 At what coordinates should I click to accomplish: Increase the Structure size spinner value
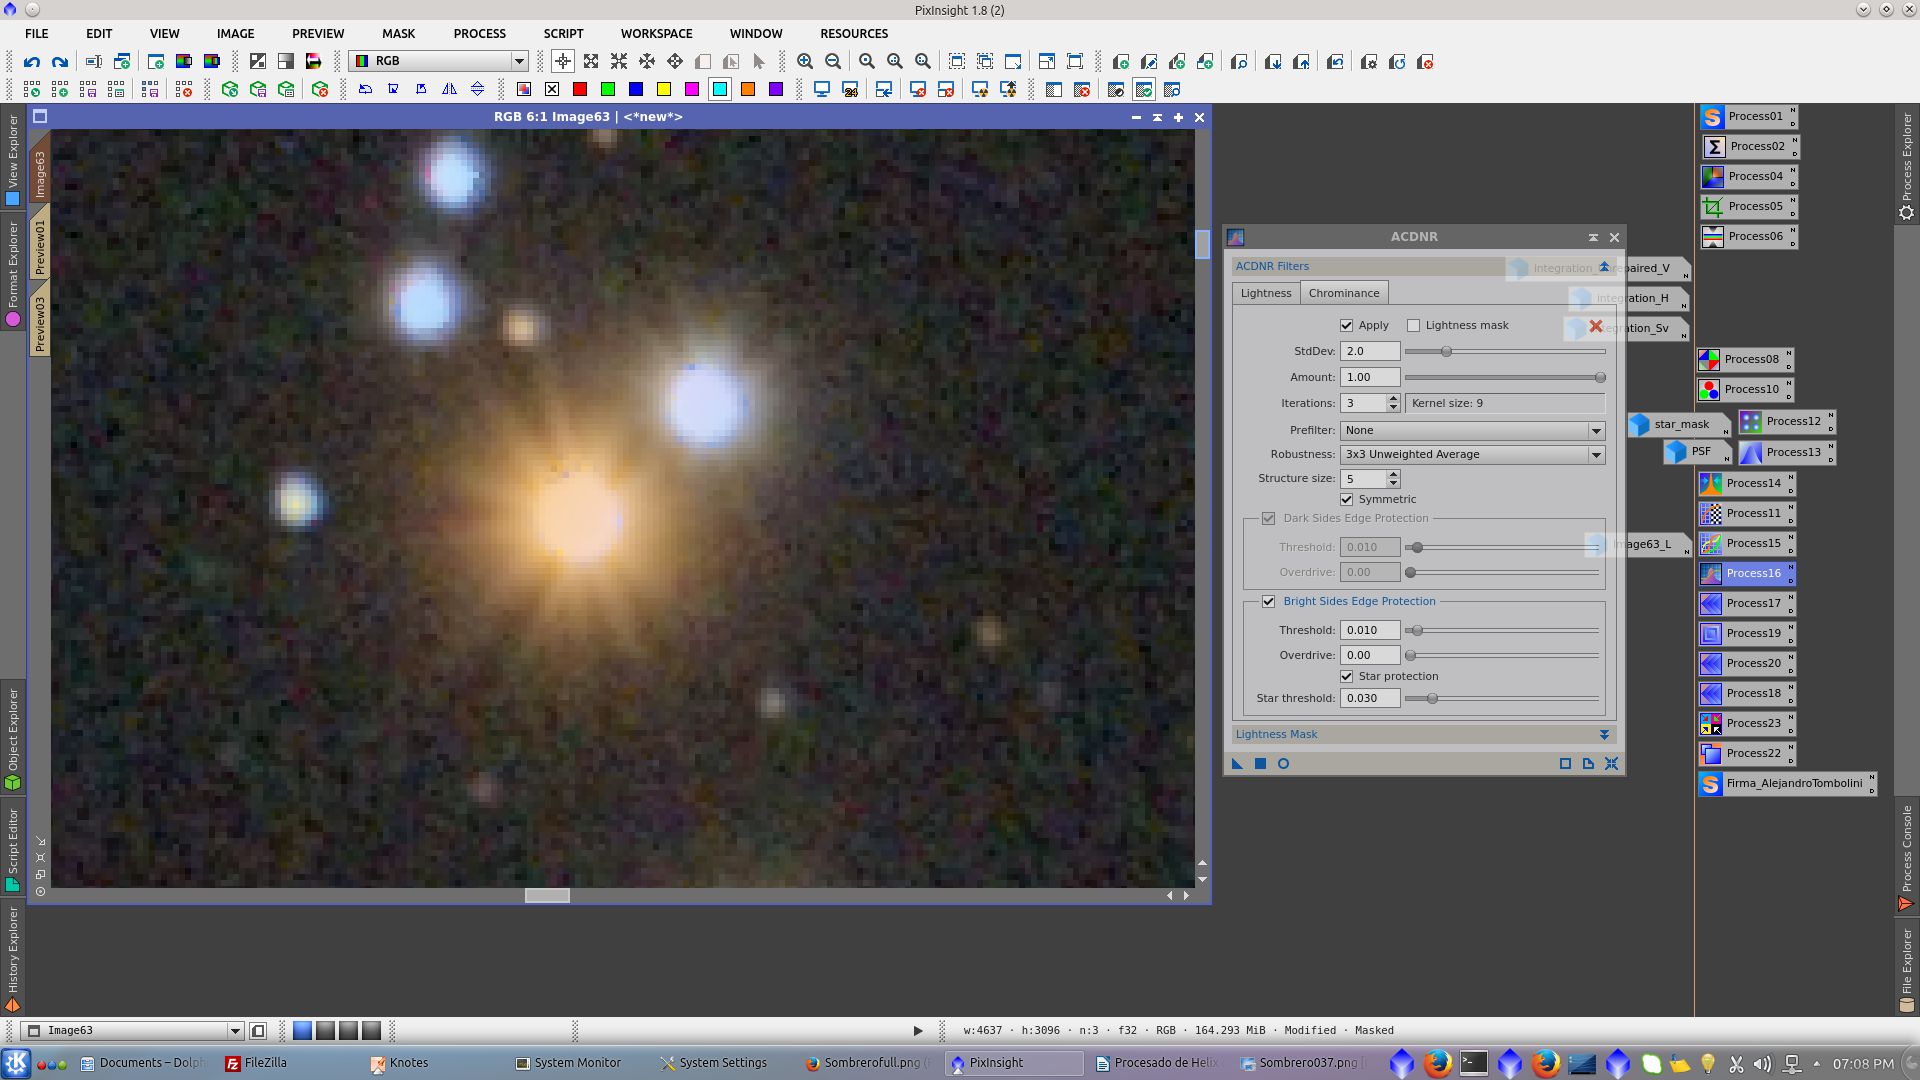(1393, 475)
